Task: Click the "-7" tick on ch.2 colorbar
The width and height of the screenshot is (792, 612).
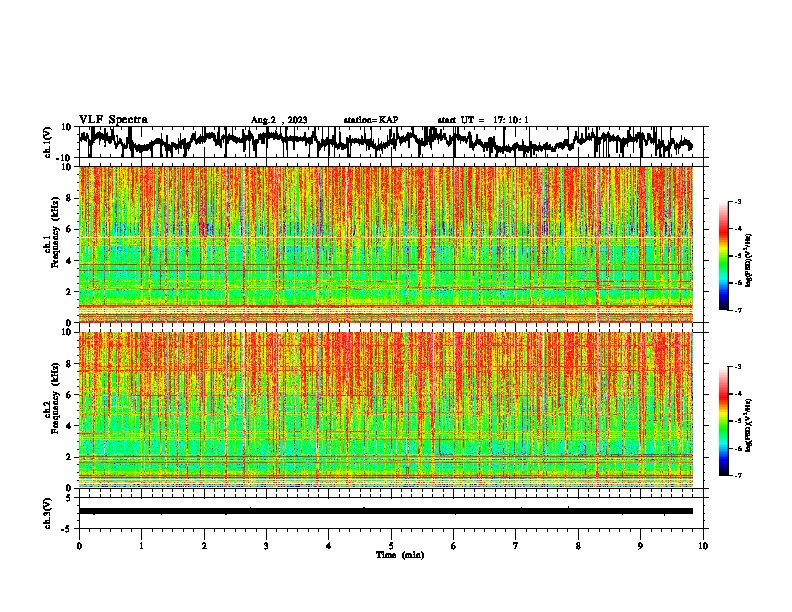Action: 737,476
